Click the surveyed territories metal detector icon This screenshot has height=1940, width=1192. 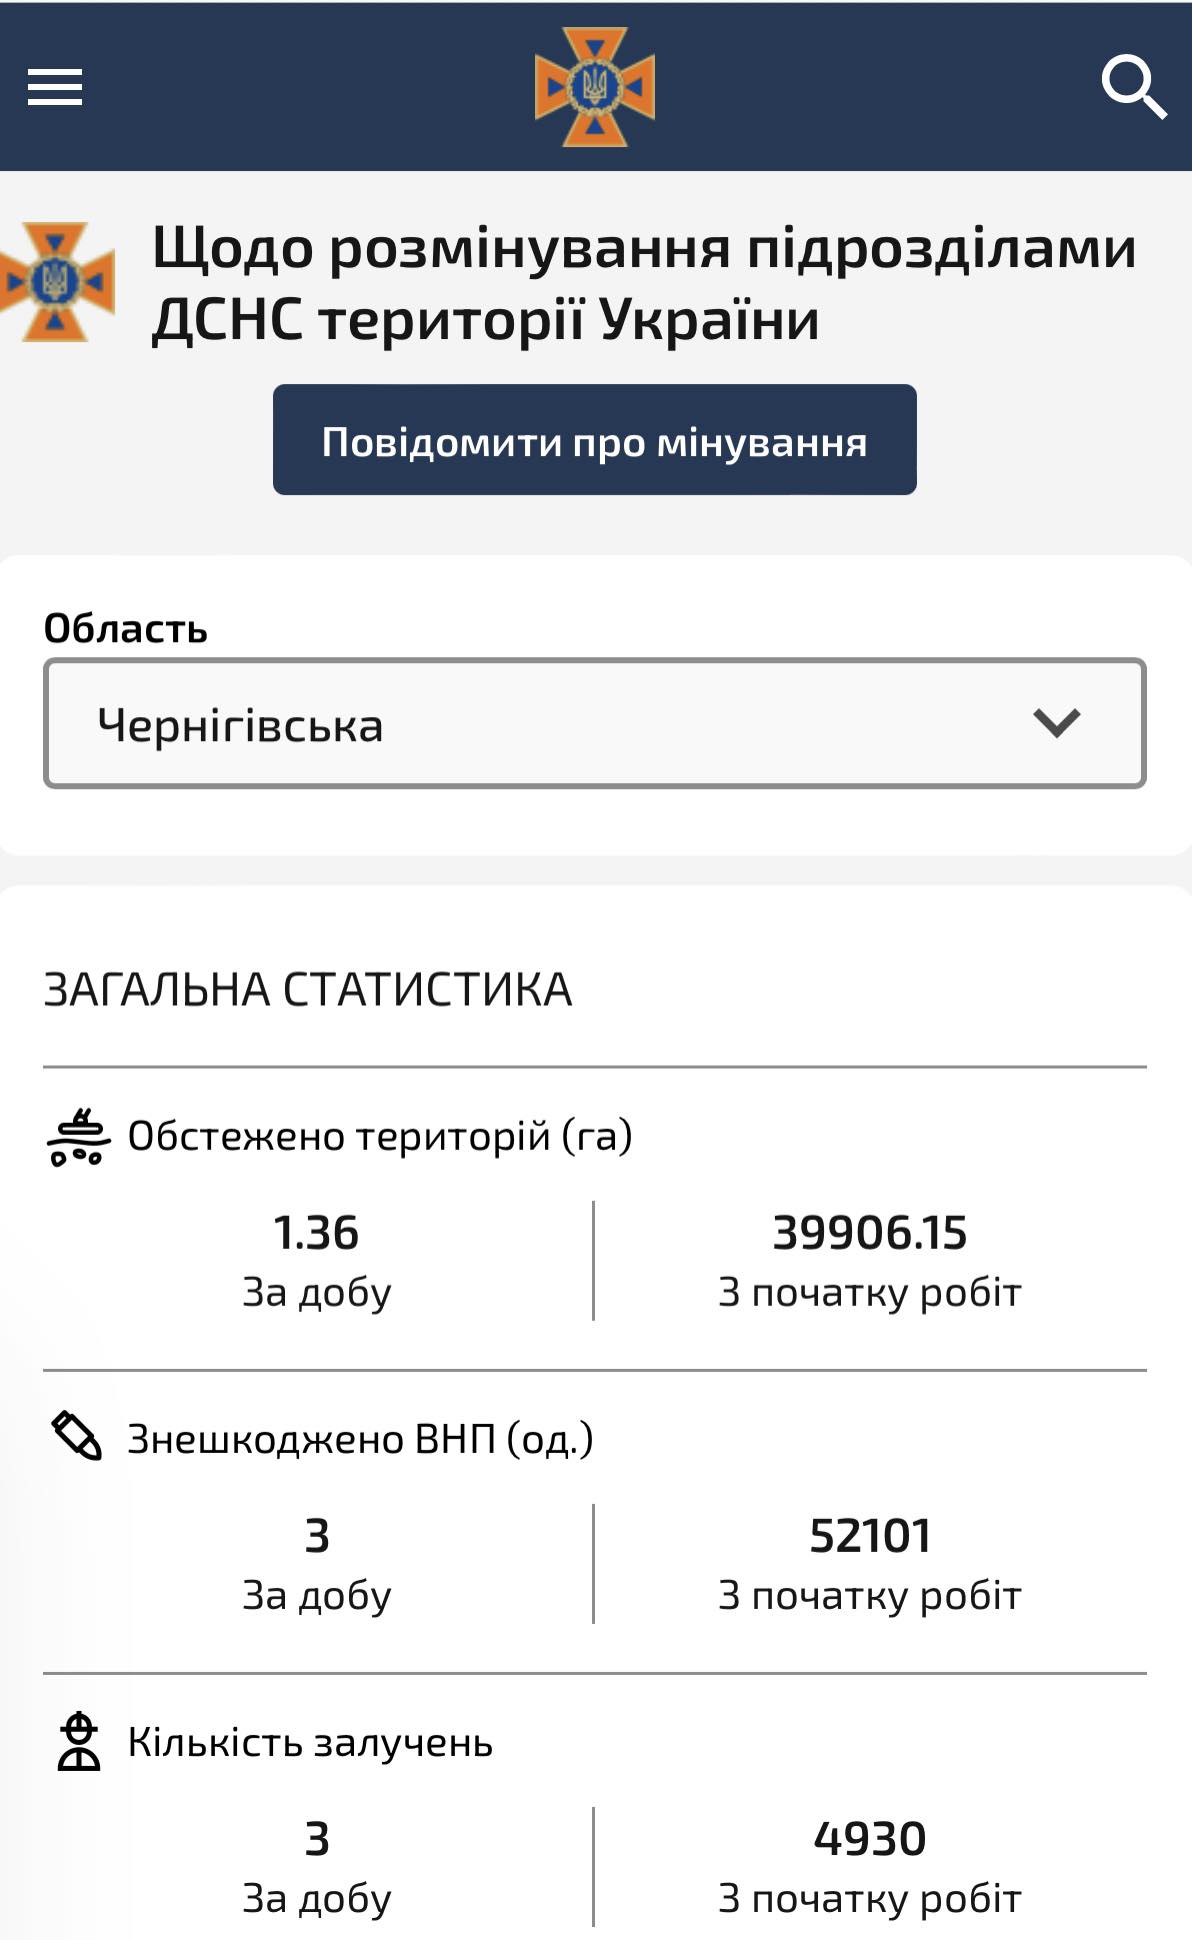(77, 1138)
